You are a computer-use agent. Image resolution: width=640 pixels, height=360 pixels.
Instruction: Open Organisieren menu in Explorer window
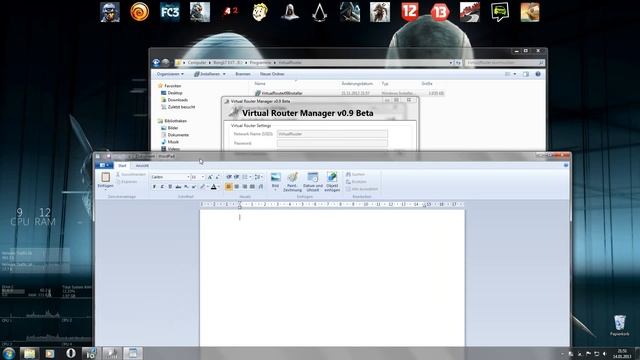point(170,74)
